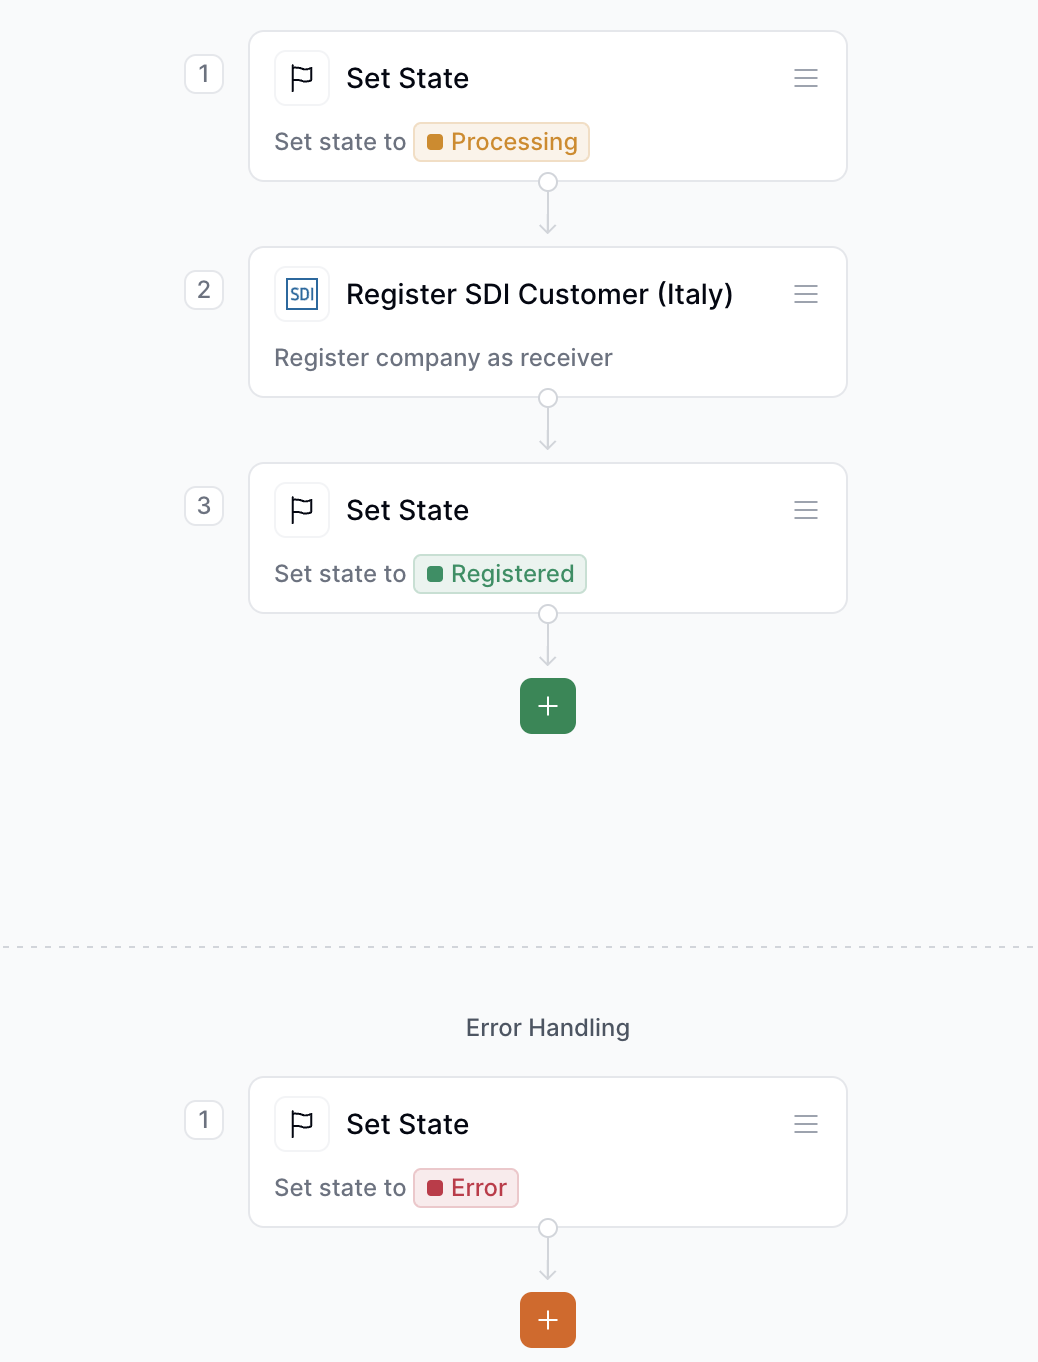The width and height of the screenshot is (1038, 1362).
Task: Click the Registered state badge
Action: click(499, 573)
